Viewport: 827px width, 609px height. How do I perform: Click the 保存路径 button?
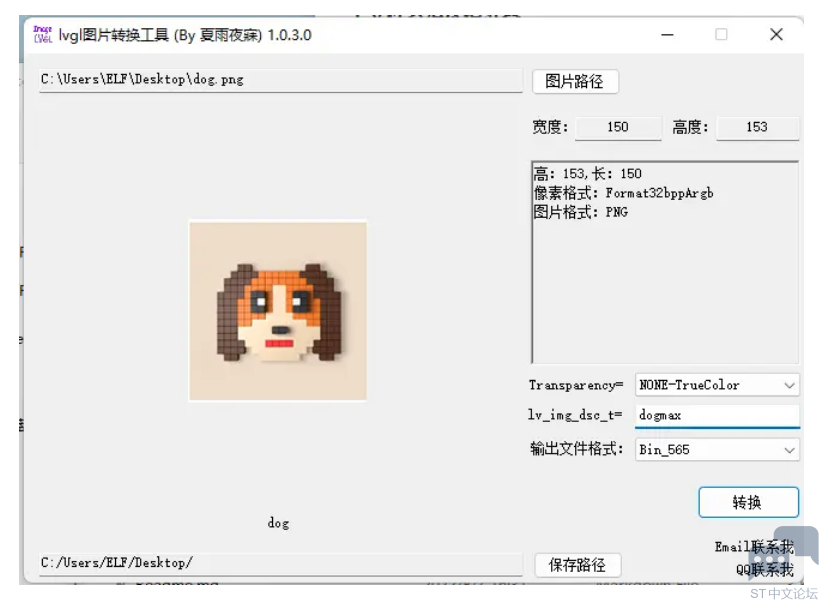(577, 565)
